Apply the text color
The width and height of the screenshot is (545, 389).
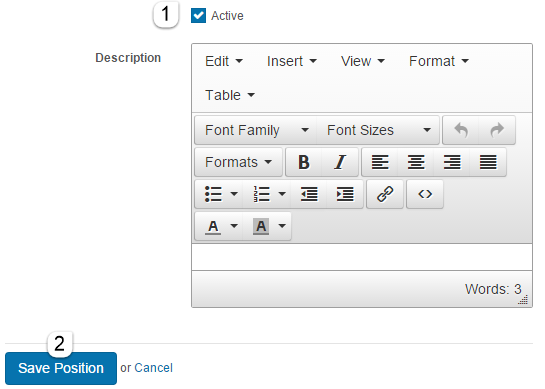point(213,226)
